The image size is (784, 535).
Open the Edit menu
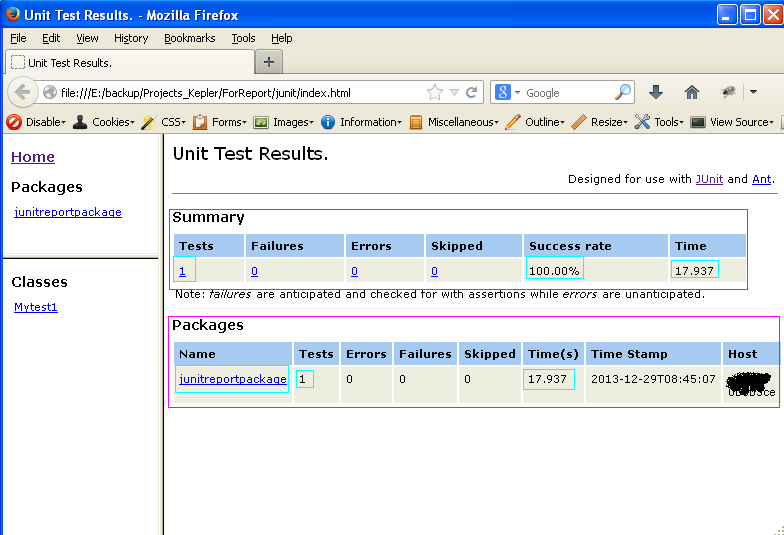coord(51,38)
